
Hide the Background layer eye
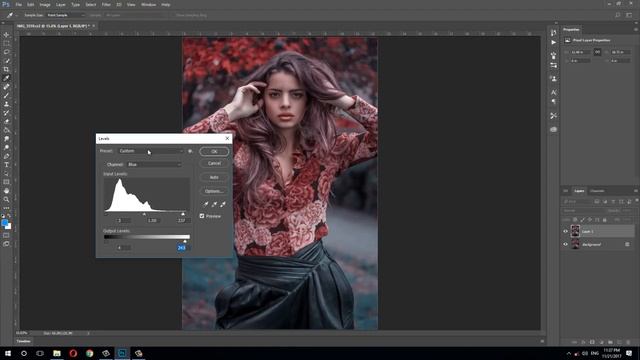(x=566, y=244)
